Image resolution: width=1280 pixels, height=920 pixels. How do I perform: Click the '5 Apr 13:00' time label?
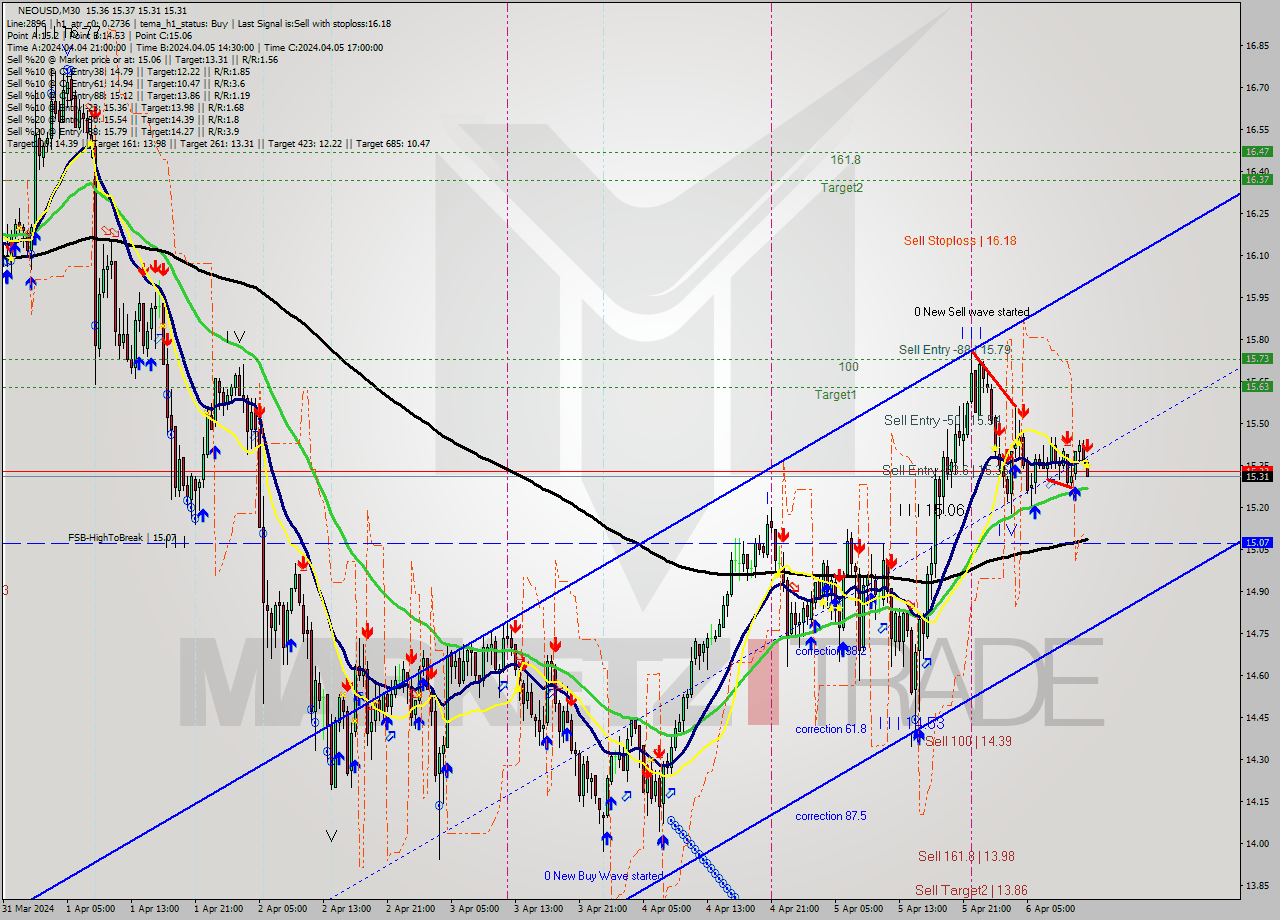(x=922, y=909)
